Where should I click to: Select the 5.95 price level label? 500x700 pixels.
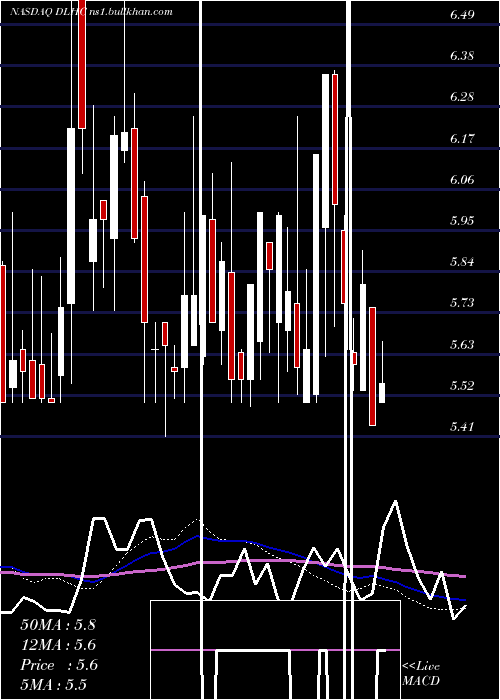click(x=462, y=221)
